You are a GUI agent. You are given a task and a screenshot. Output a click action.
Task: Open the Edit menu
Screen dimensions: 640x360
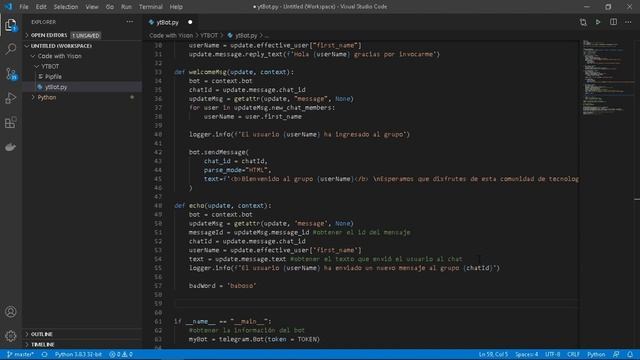41,7
